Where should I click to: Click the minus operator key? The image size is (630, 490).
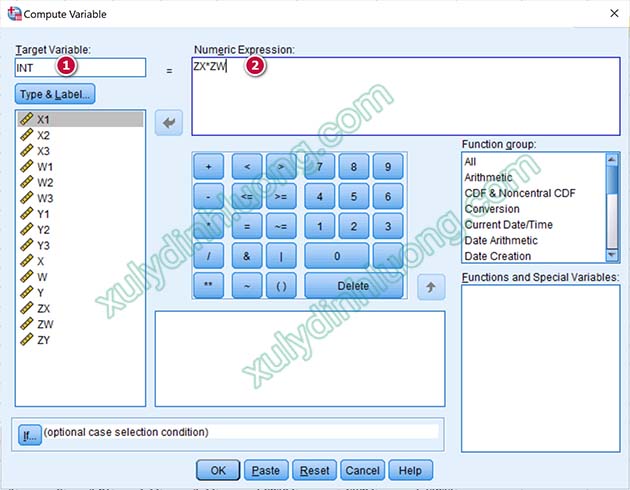(x=209, y=196)
